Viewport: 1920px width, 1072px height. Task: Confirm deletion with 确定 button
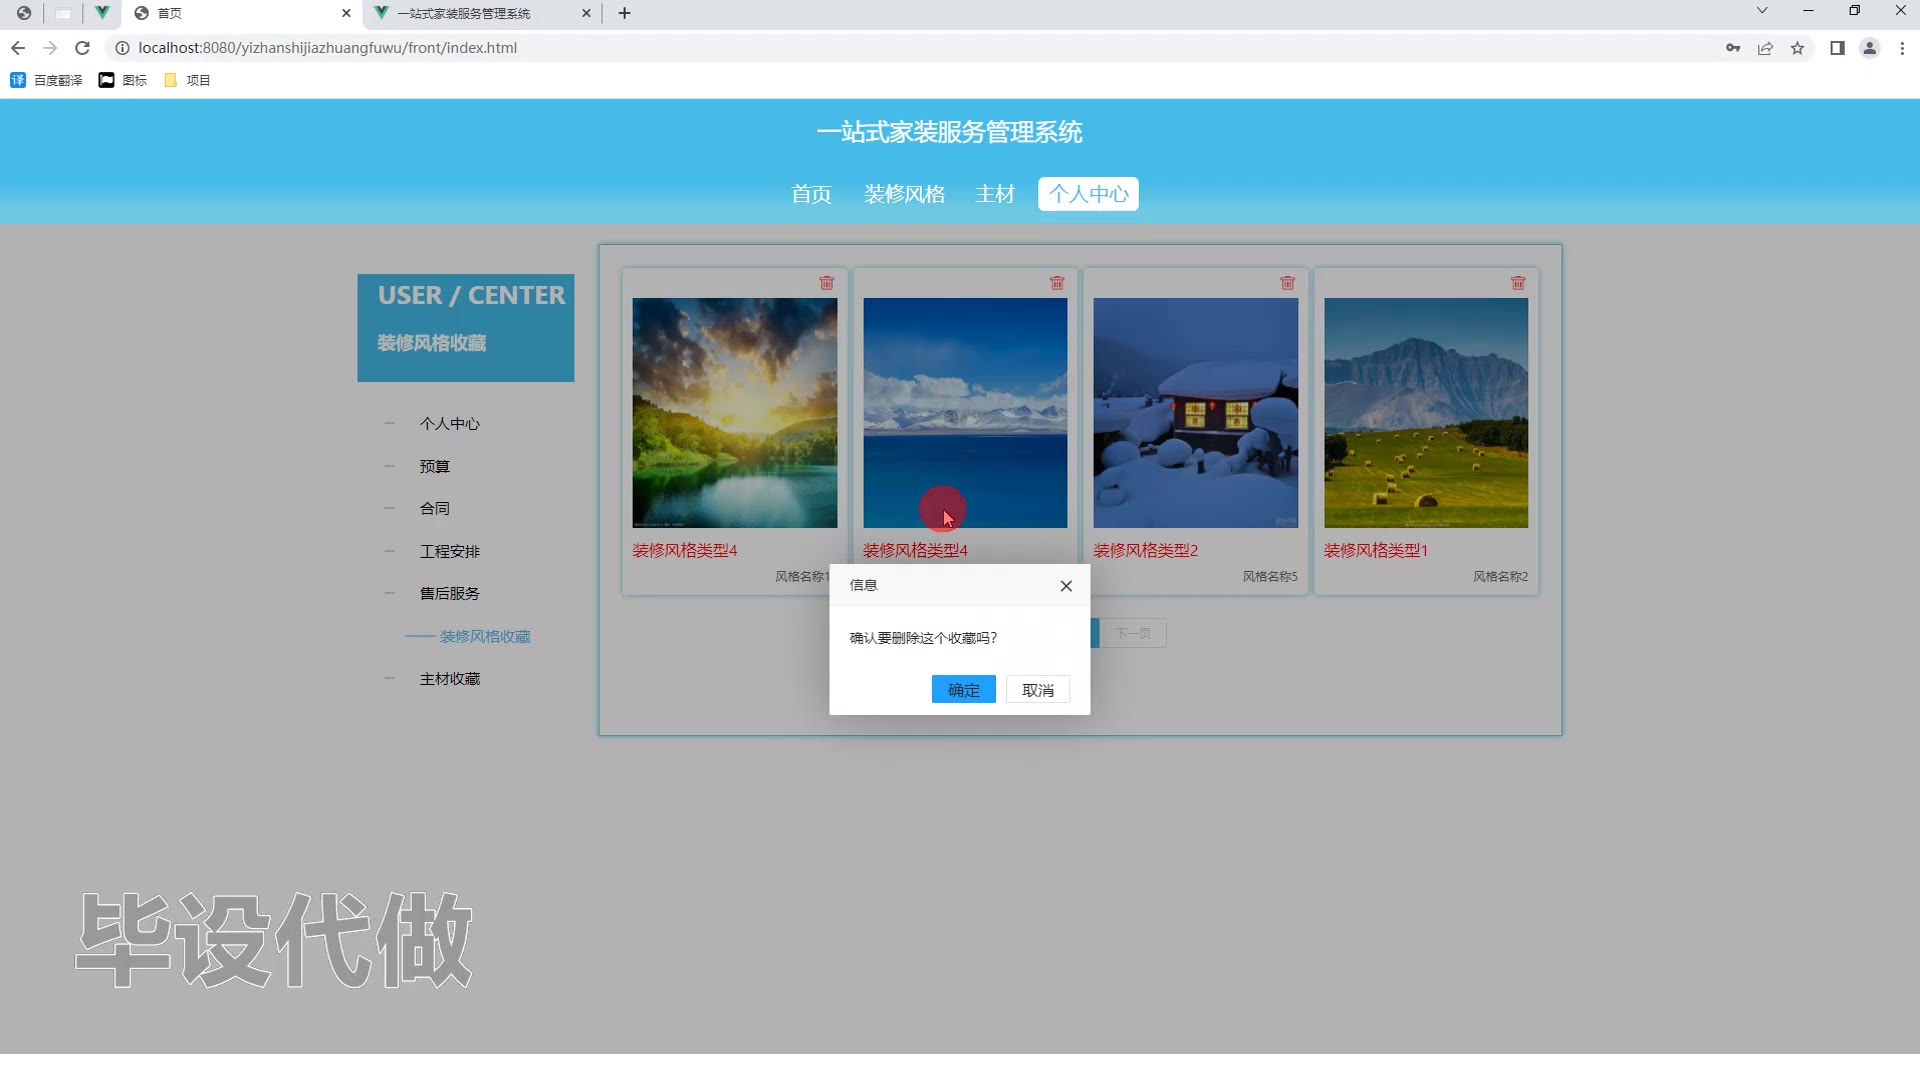[963, 690]
